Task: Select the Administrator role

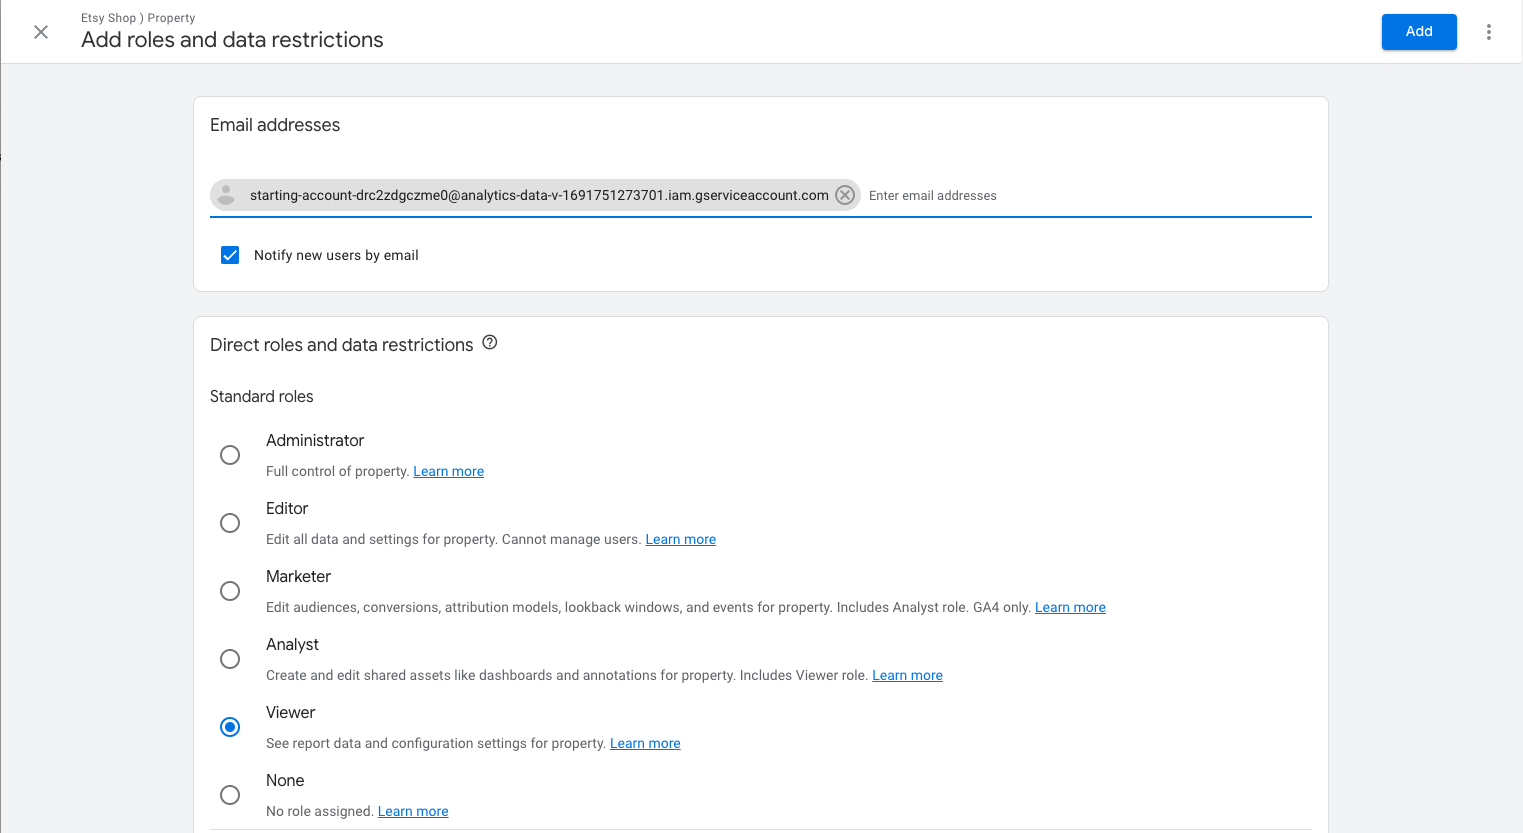Action: click(230, 455)
